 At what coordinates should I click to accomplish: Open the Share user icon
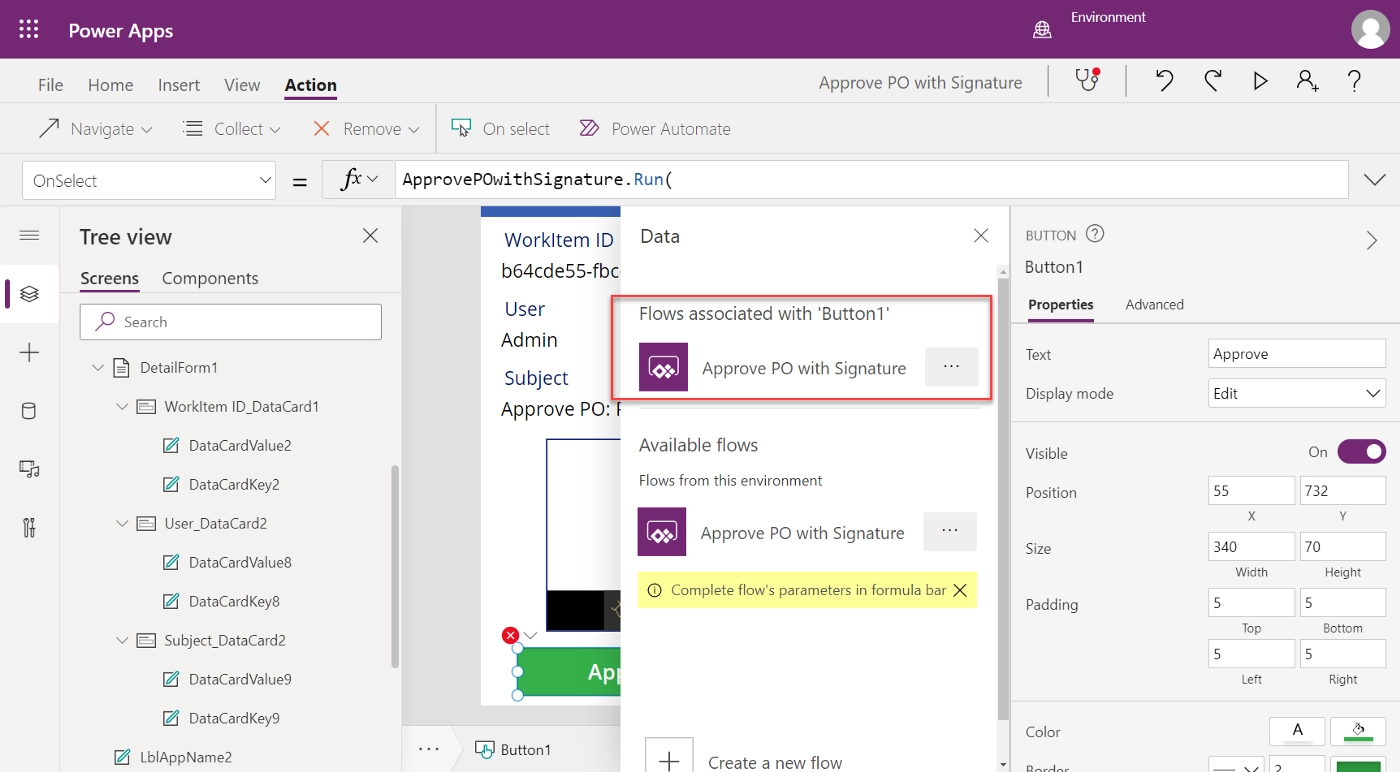(1307, 82)
